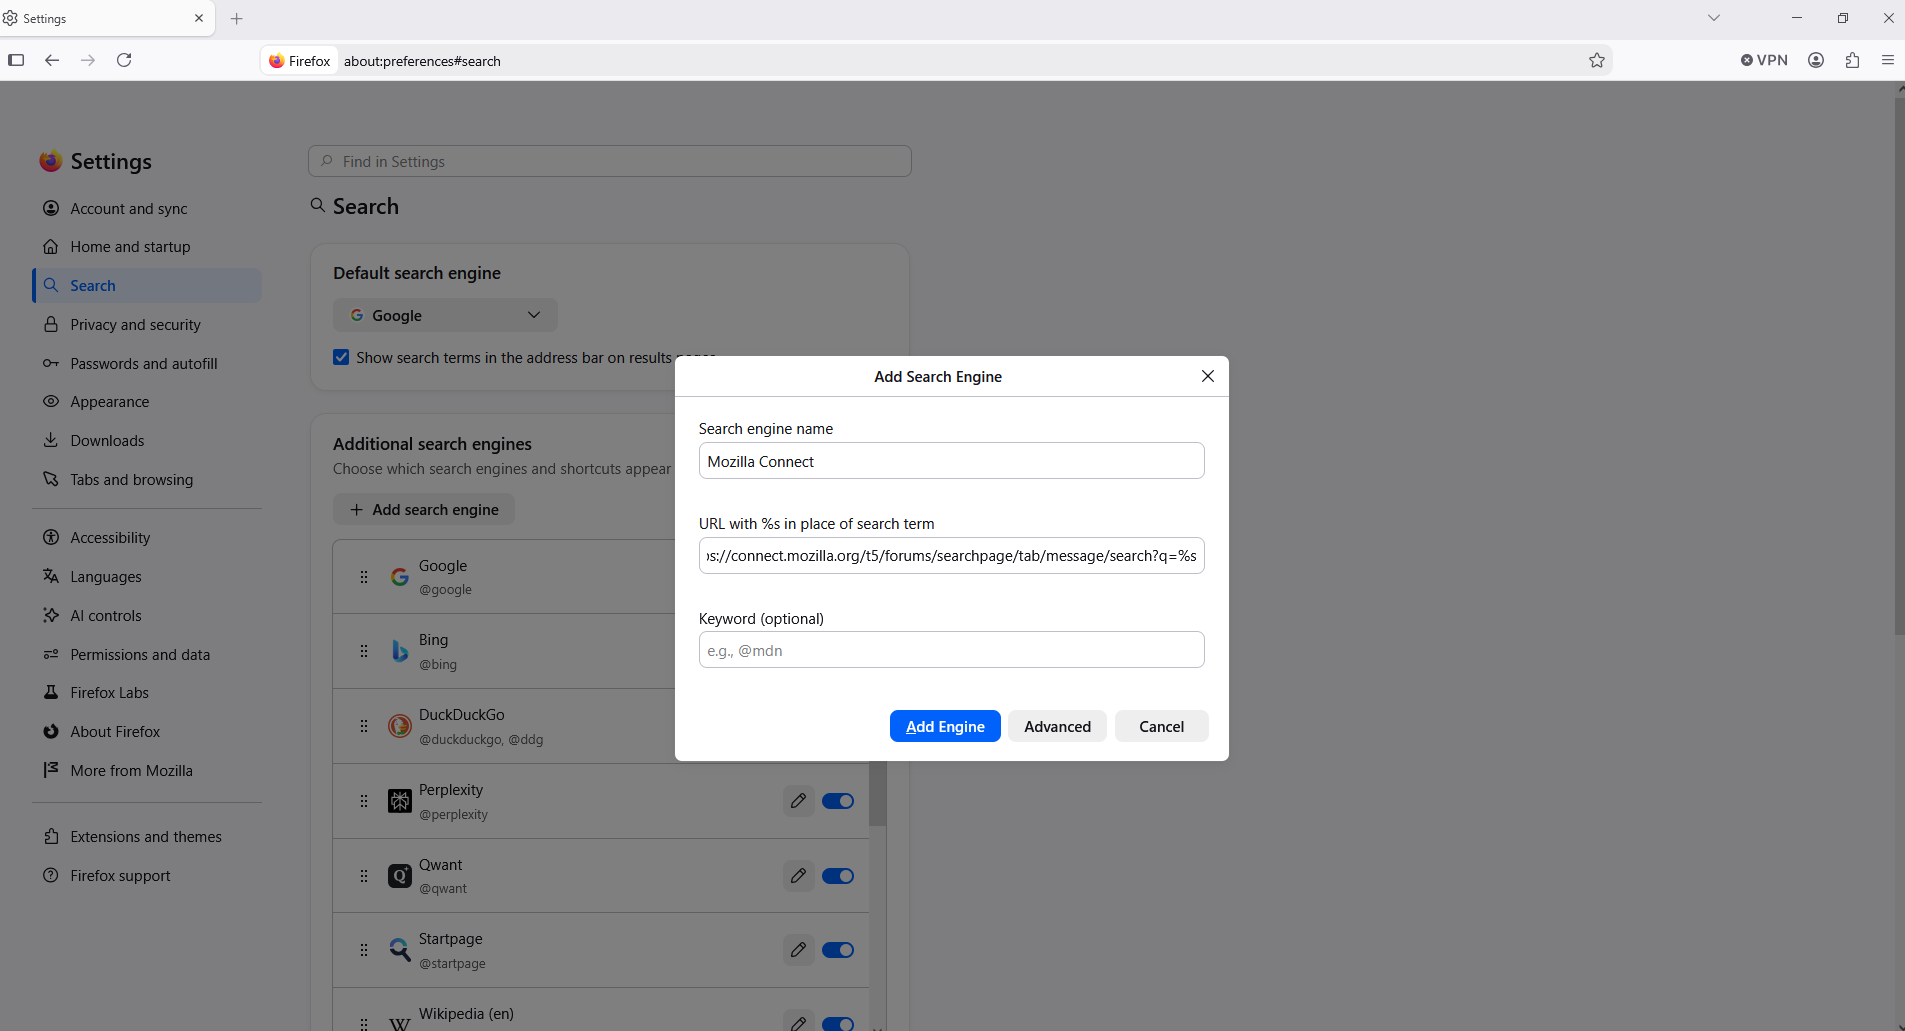Focus the Keyword optional field

(951, 650)
